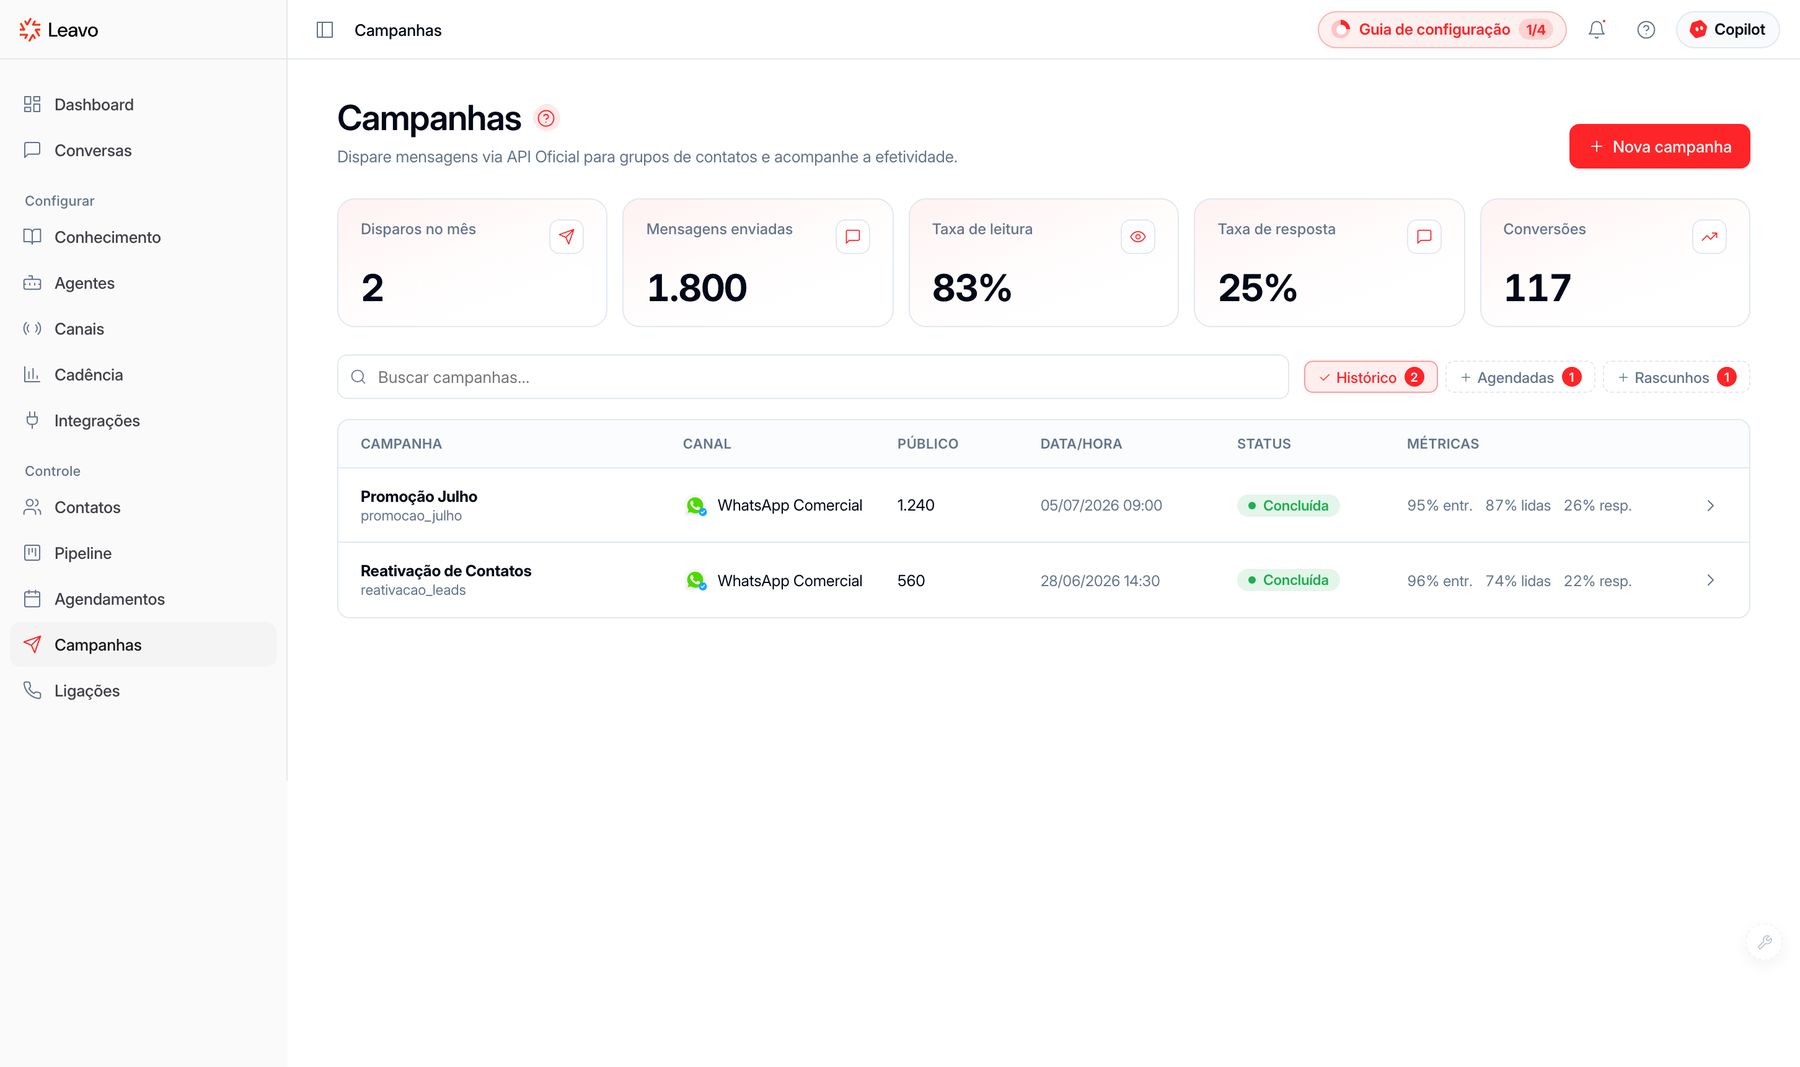Go to Conversas in the sidebar
Image resolution: width=1800 pixels, height=1067 pixels.
coord(143,151)
